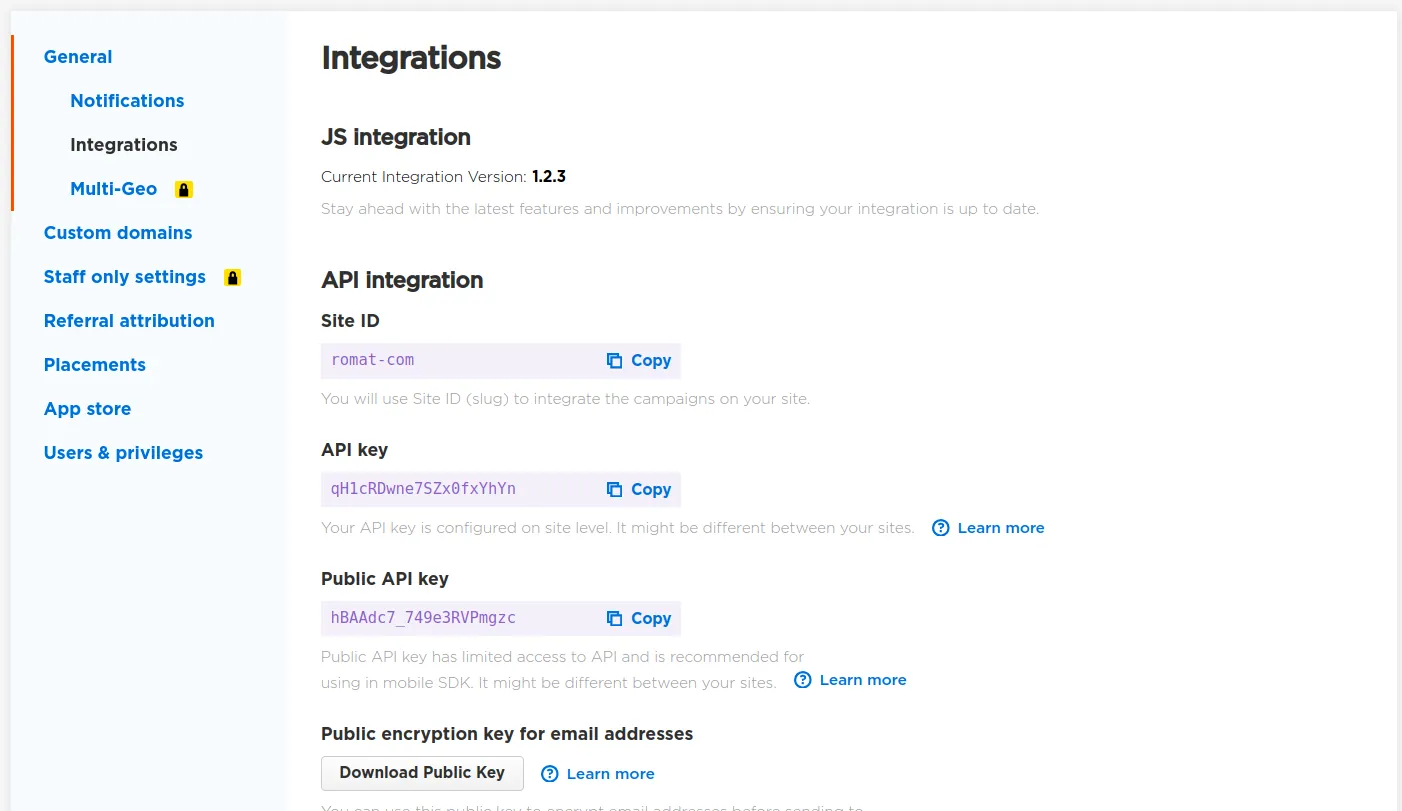Select Integrations in the sidebar
Image resolution: width=1402 pixels, height=811 pixels.
tap(124, 145)
